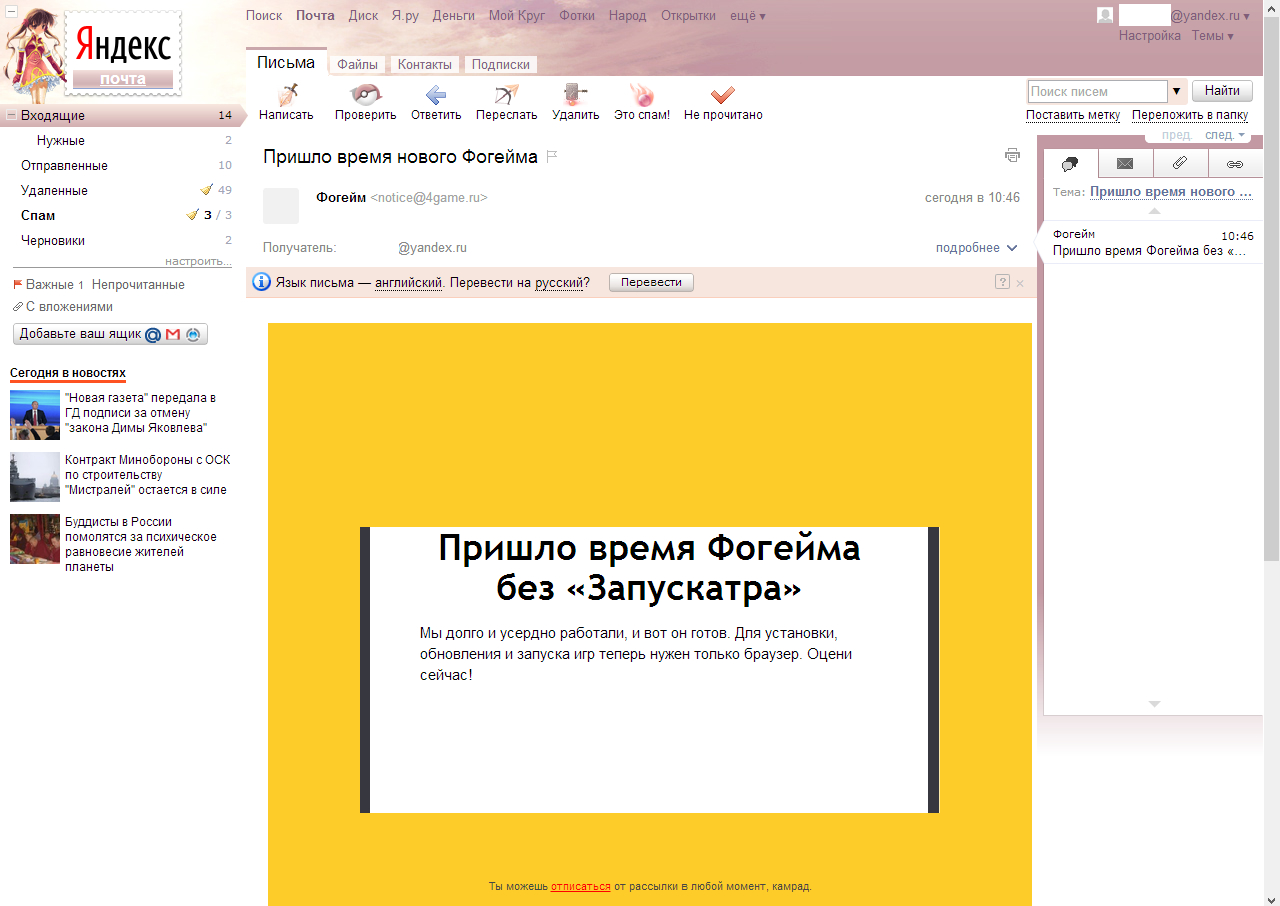This screenshot has width=1280, height=906.
Task: Collapse the Входящие folder tree
Action: (x=11, y=116)
